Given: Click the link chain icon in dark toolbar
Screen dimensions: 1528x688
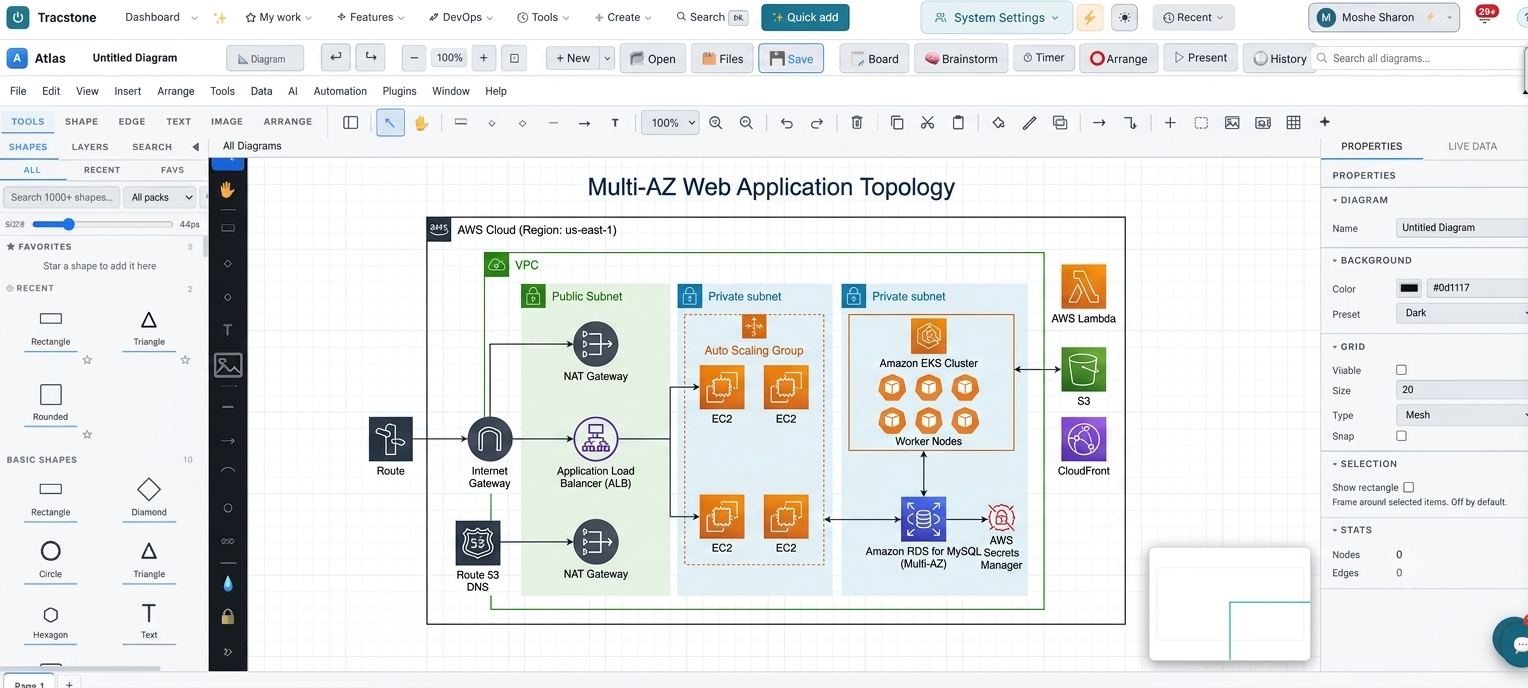Looking at the screenshot, I should point(228,541).
